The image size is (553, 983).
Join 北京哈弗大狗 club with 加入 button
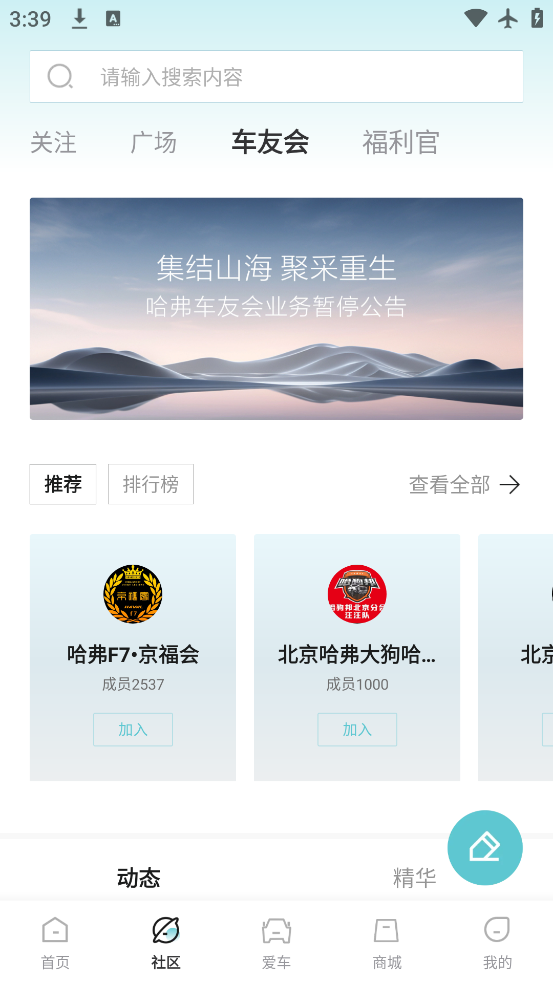click(357, 730)
